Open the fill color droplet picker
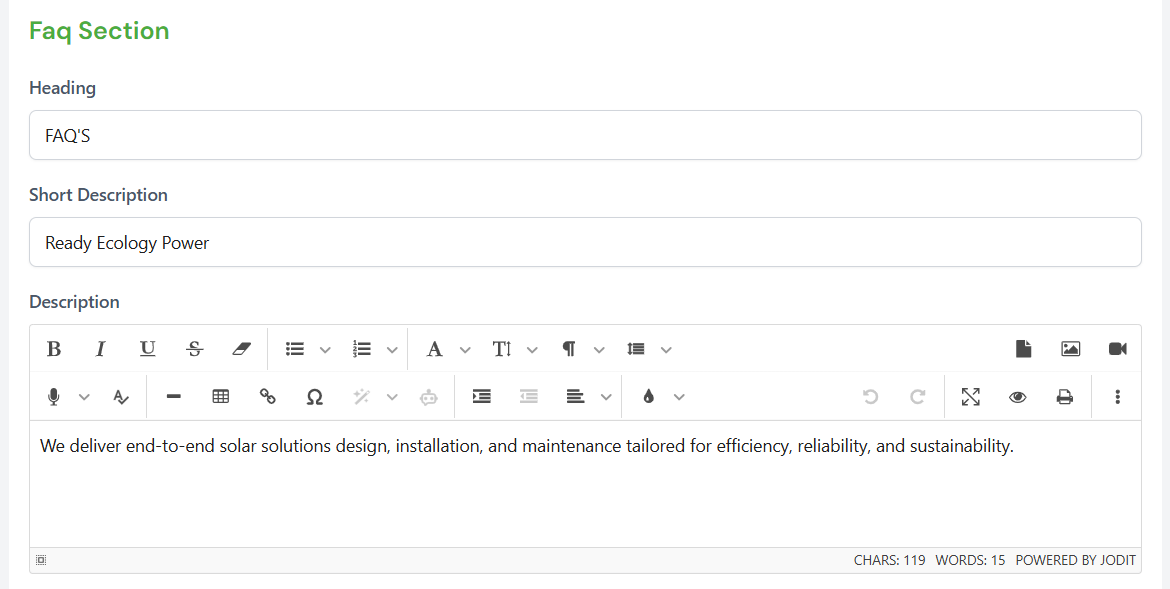This screenshot has height=589, width=1170. coord(648,396)
